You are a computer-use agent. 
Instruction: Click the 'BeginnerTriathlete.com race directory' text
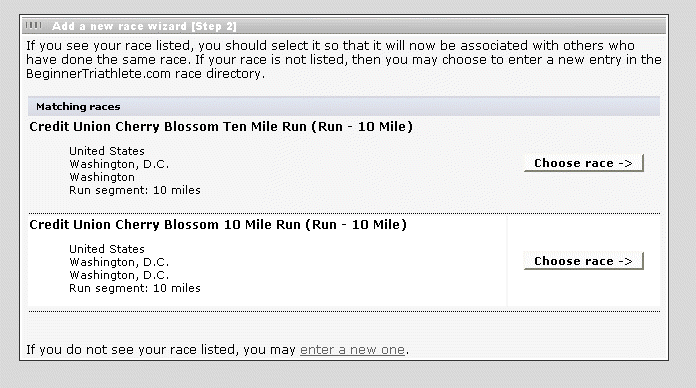pyautogui.click(x=143, y=74)
